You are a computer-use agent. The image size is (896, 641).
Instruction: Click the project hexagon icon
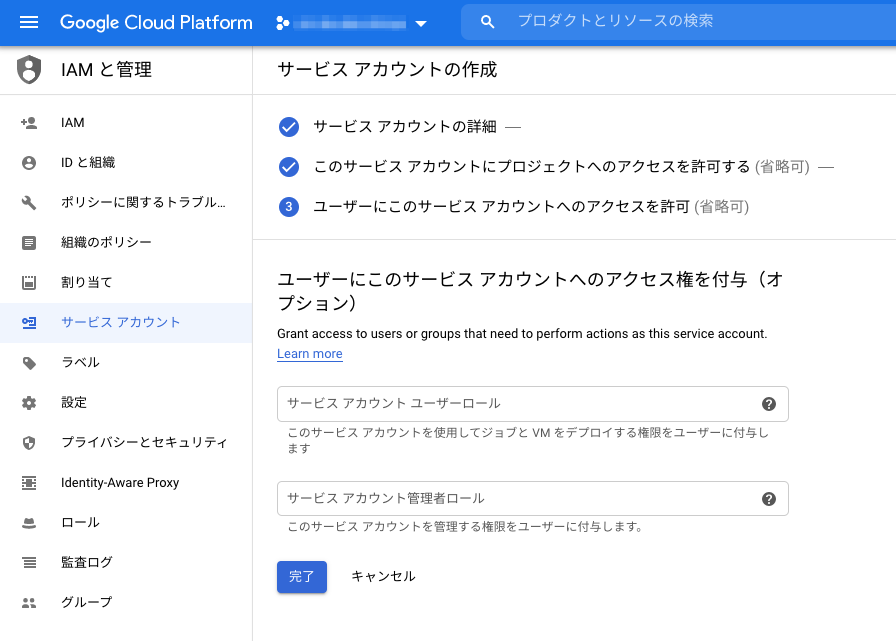click(x=282, y=23)
